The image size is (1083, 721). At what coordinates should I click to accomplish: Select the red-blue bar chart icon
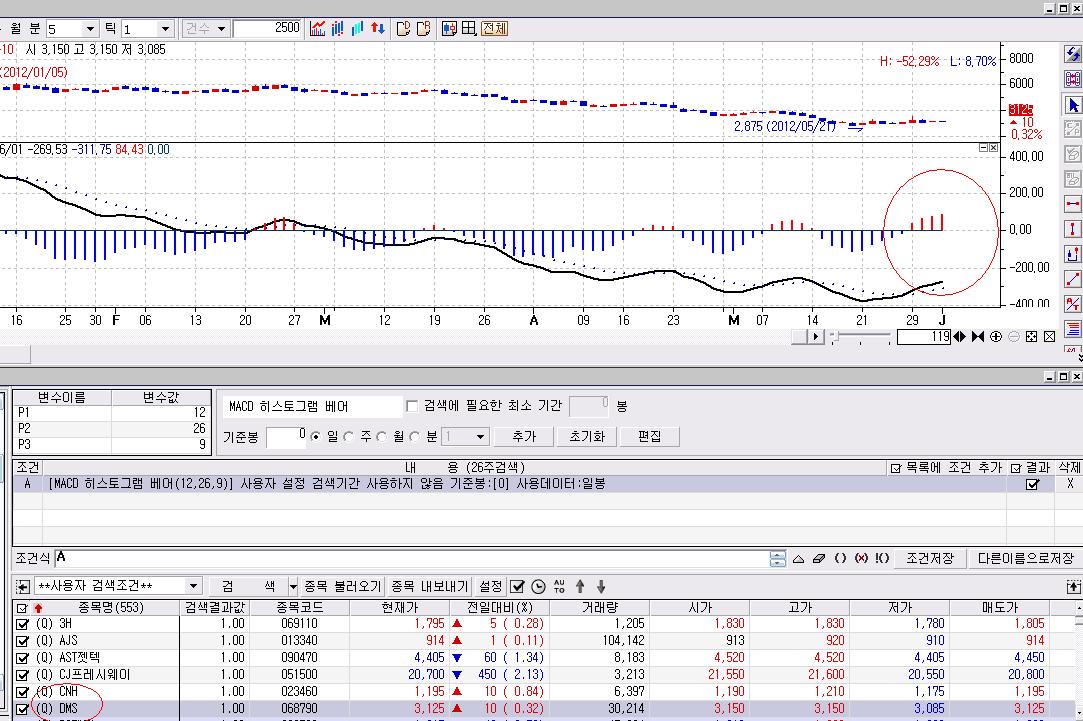338,28
